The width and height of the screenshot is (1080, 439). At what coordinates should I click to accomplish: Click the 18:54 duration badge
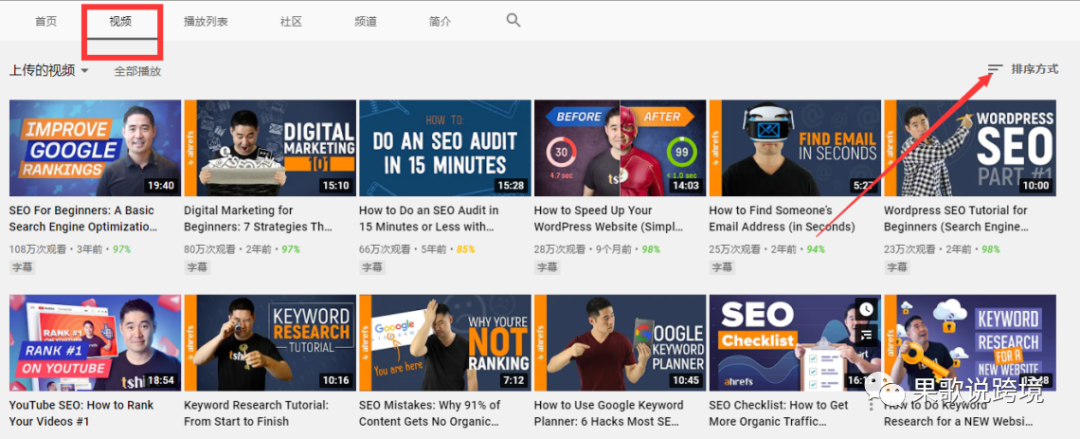(160, 380)
